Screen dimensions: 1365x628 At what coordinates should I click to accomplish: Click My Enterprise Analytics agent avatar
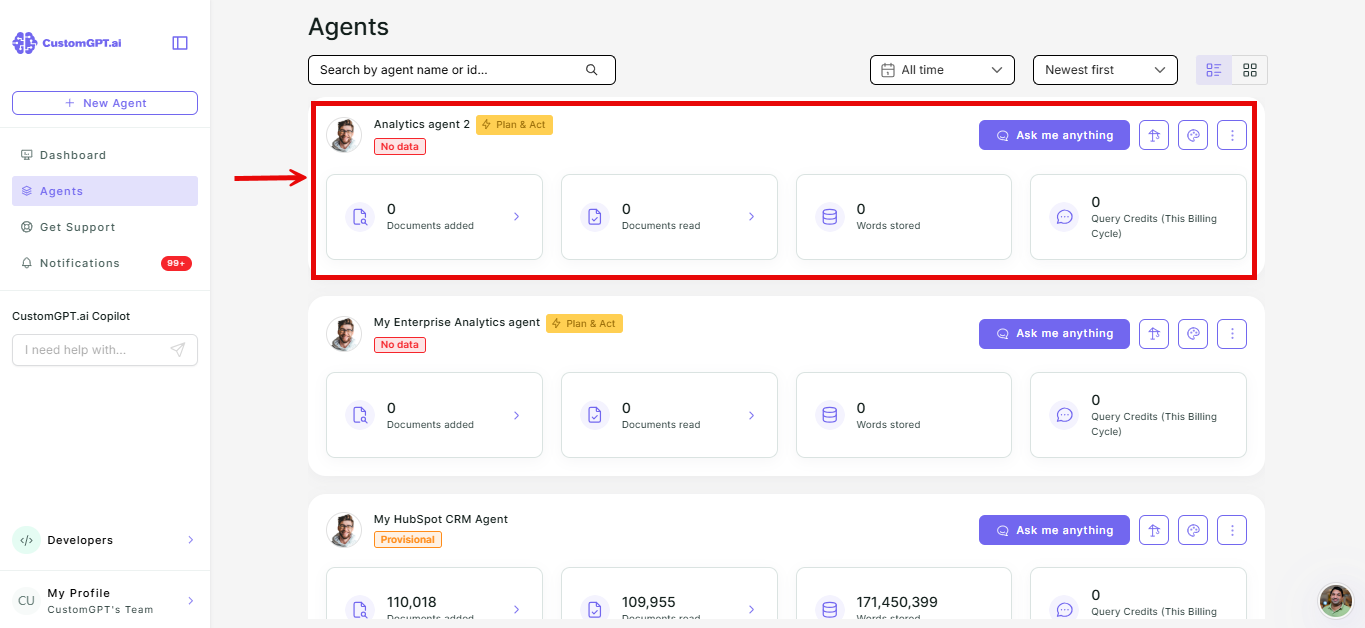[x=344, y=333]
